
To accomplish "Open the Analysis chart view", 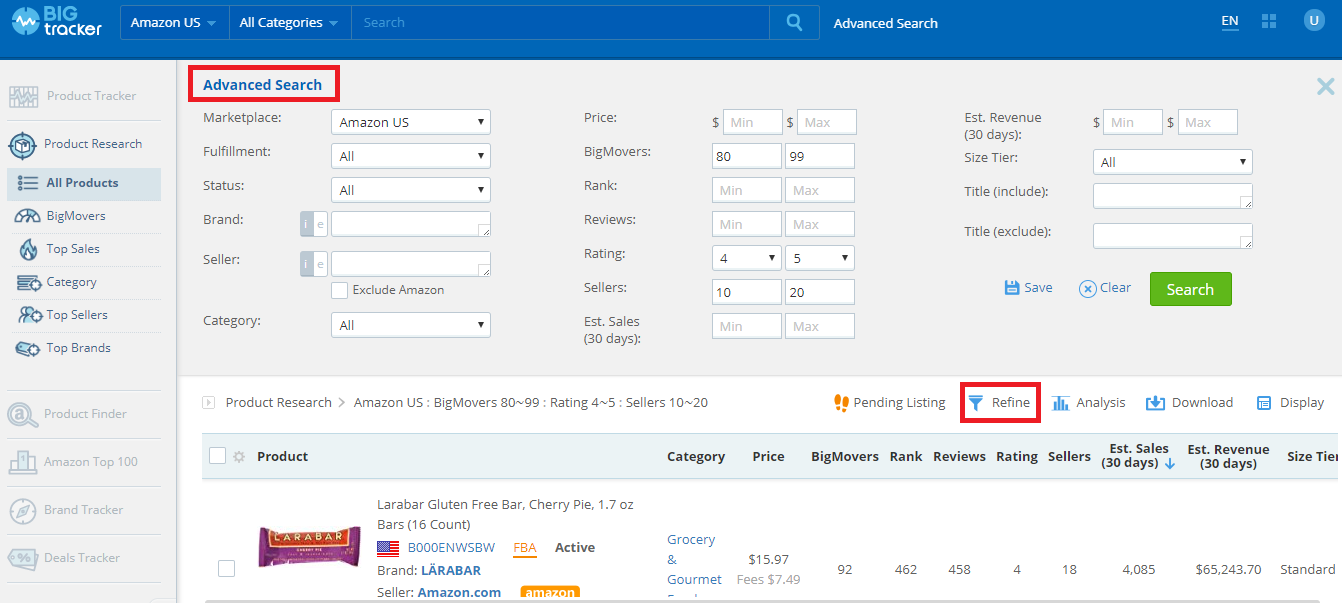I will point(1088,403).
